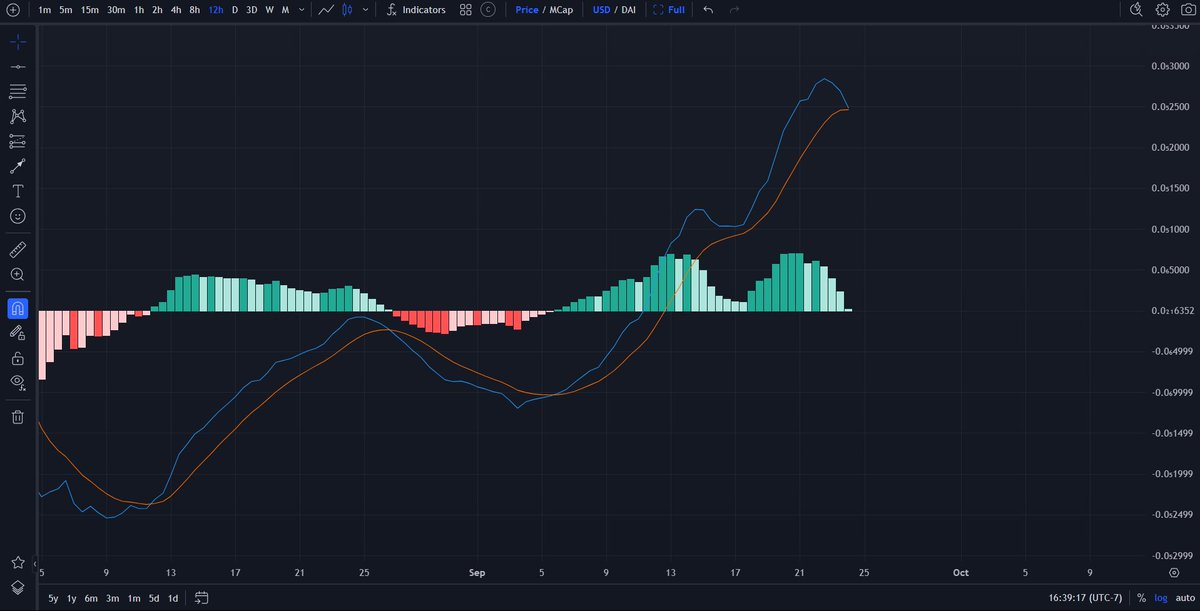This screenshot has width=1200, height=611.
Task: Select the XABCD pattern tool
Action: (x=18, y=116)
